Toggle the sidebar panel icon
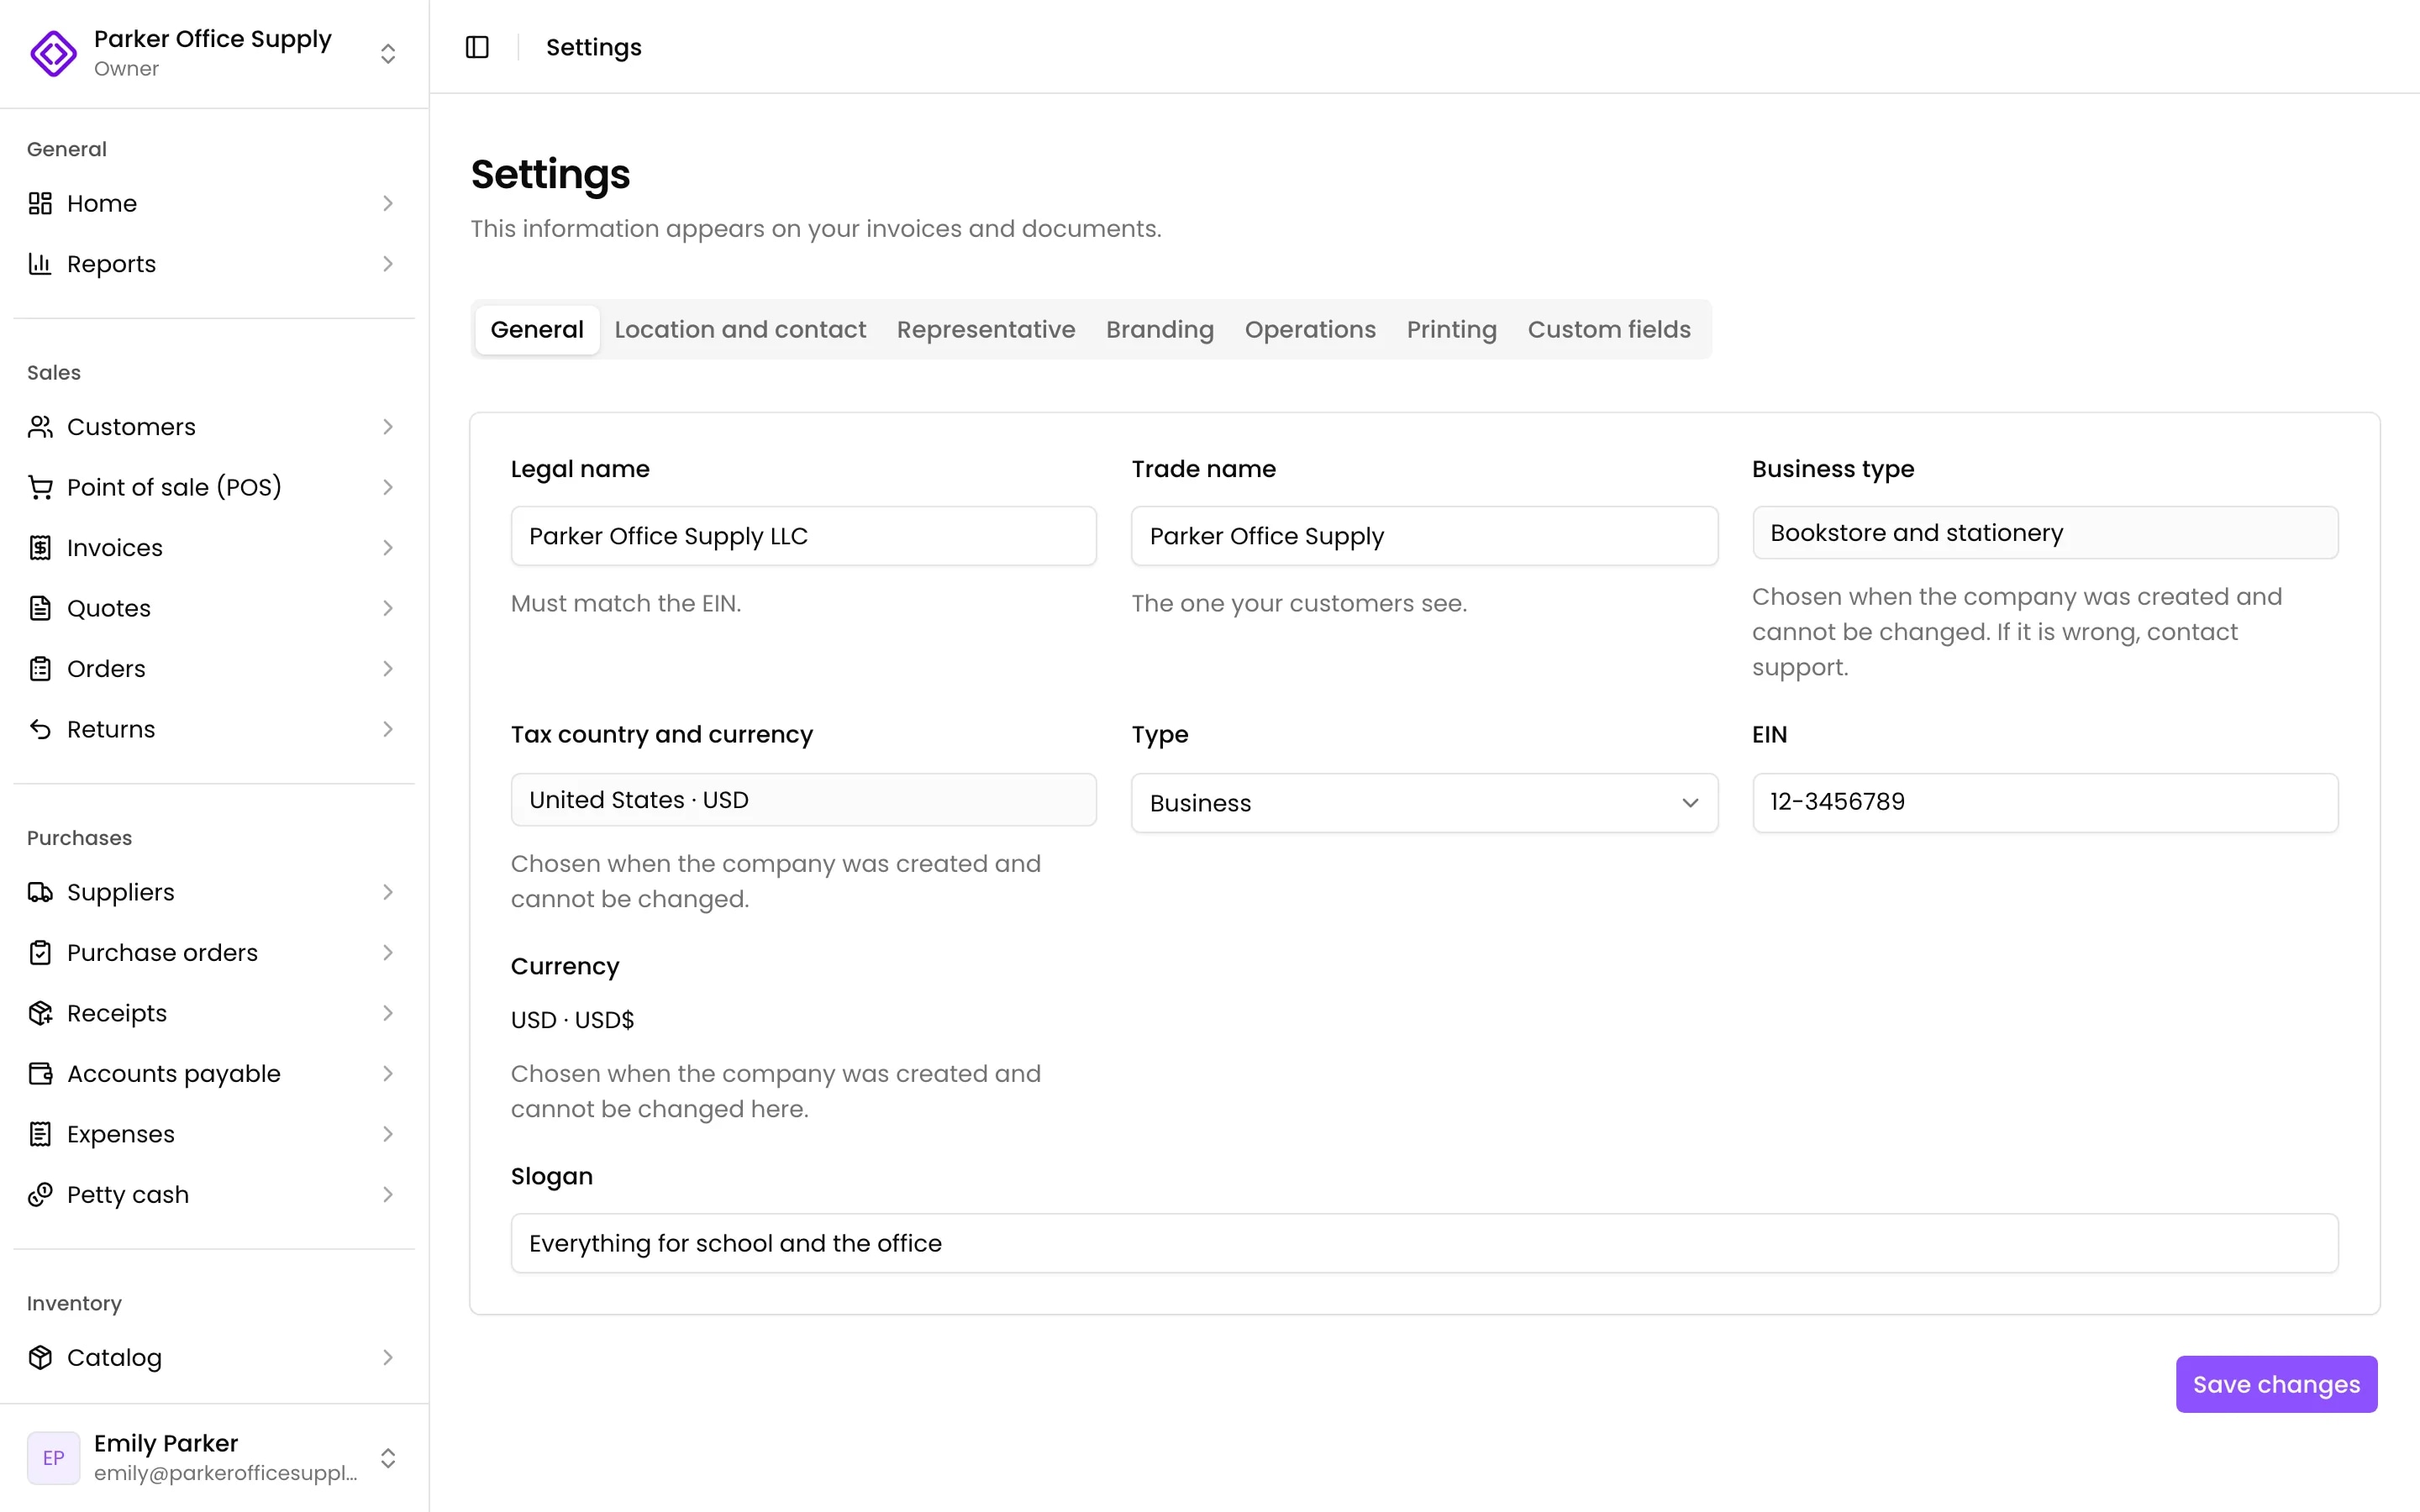2420x1512 pixels. (x=477, y=47)
